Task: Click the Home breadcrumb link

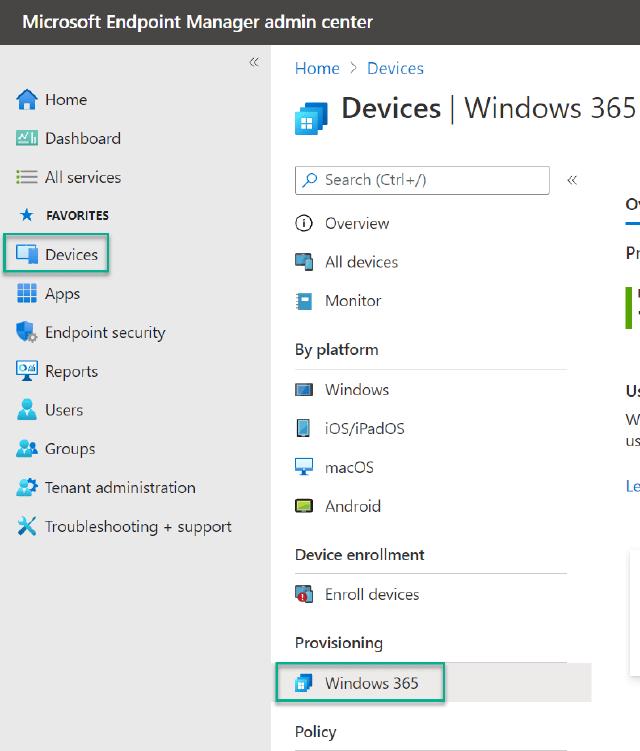Action: click(x=317, y=68)
